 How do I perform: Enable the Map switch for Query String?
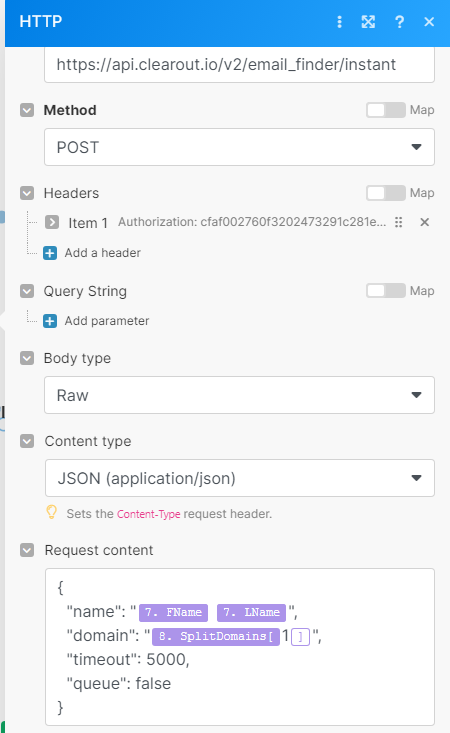click(386, 291)
